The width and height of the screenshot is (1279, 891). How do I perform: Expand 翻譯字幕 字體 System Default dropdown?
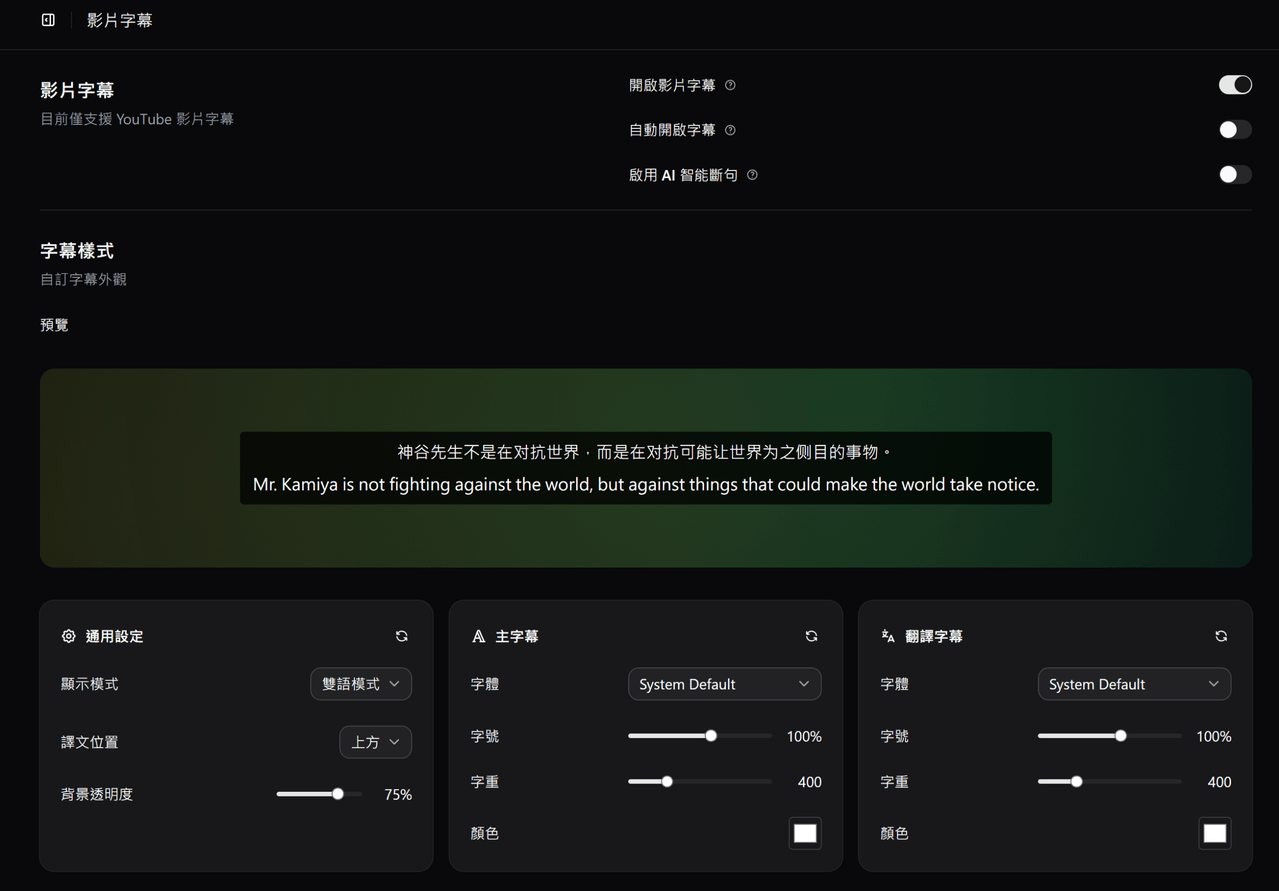pos(1134,684)
